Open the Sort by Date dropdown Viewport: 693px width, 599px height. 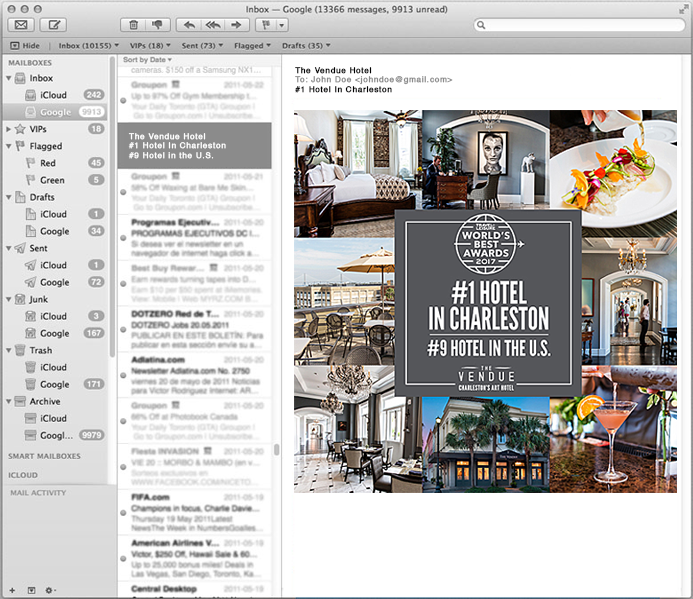pyautogui.click(x=145, y=60)
